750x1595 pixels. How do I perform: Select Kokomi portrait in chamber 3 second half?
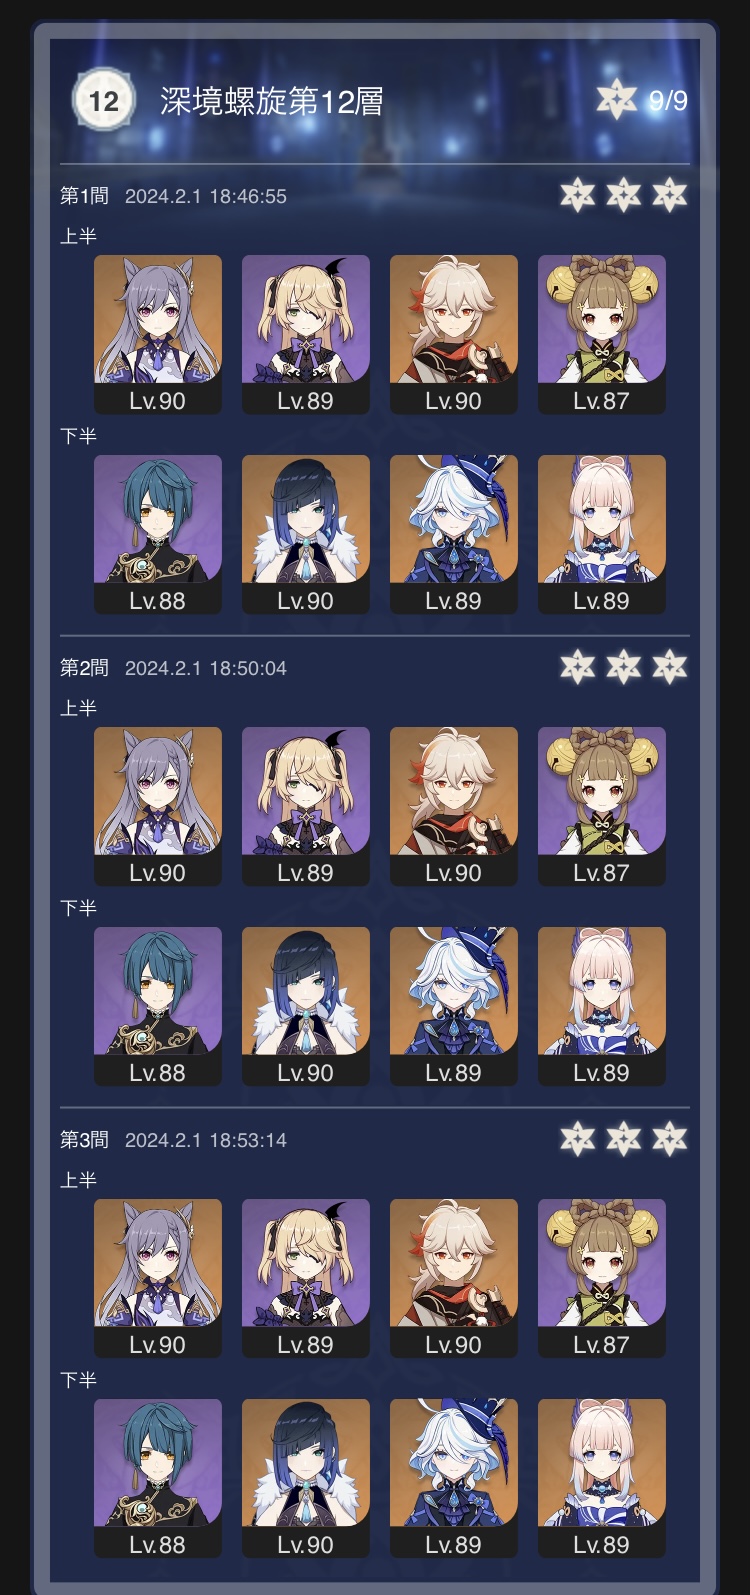tap(602, 1478)
